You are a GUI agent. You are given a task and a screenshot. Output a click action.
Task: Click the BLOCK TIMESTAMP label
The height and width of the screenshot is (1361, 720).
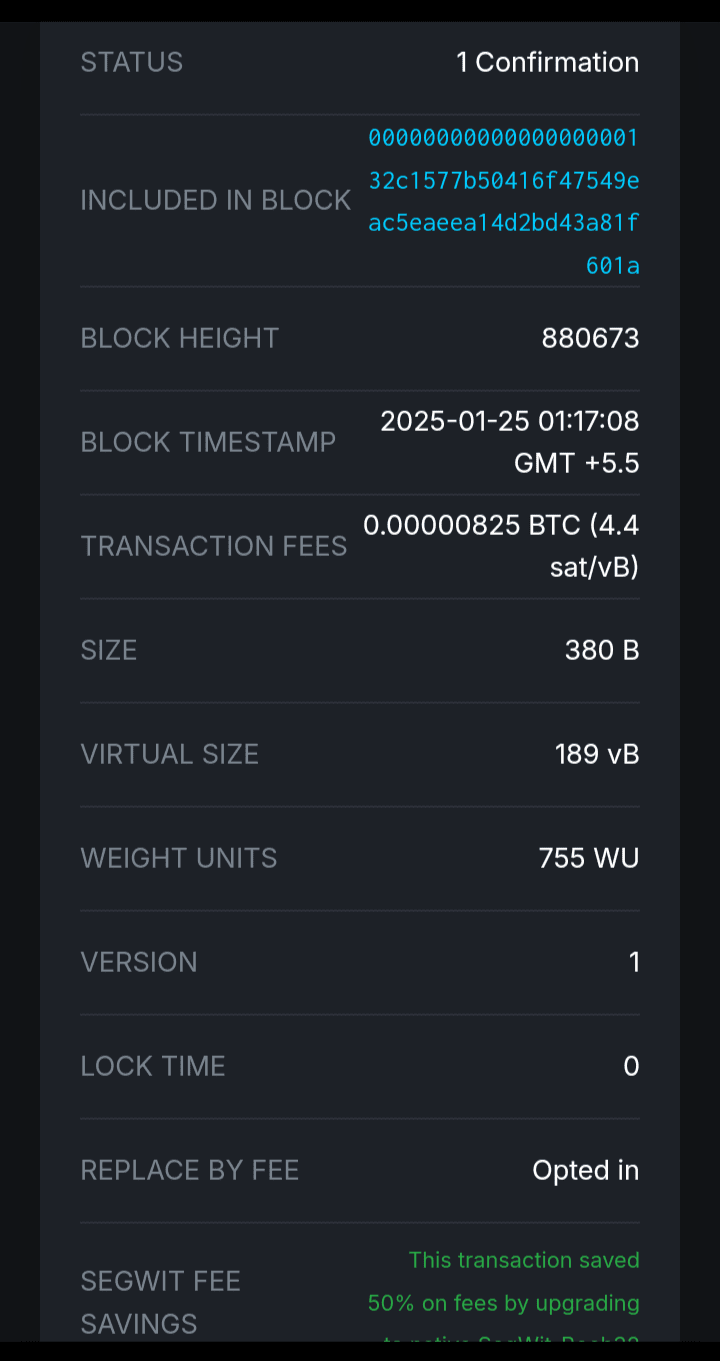coord(208,442)
